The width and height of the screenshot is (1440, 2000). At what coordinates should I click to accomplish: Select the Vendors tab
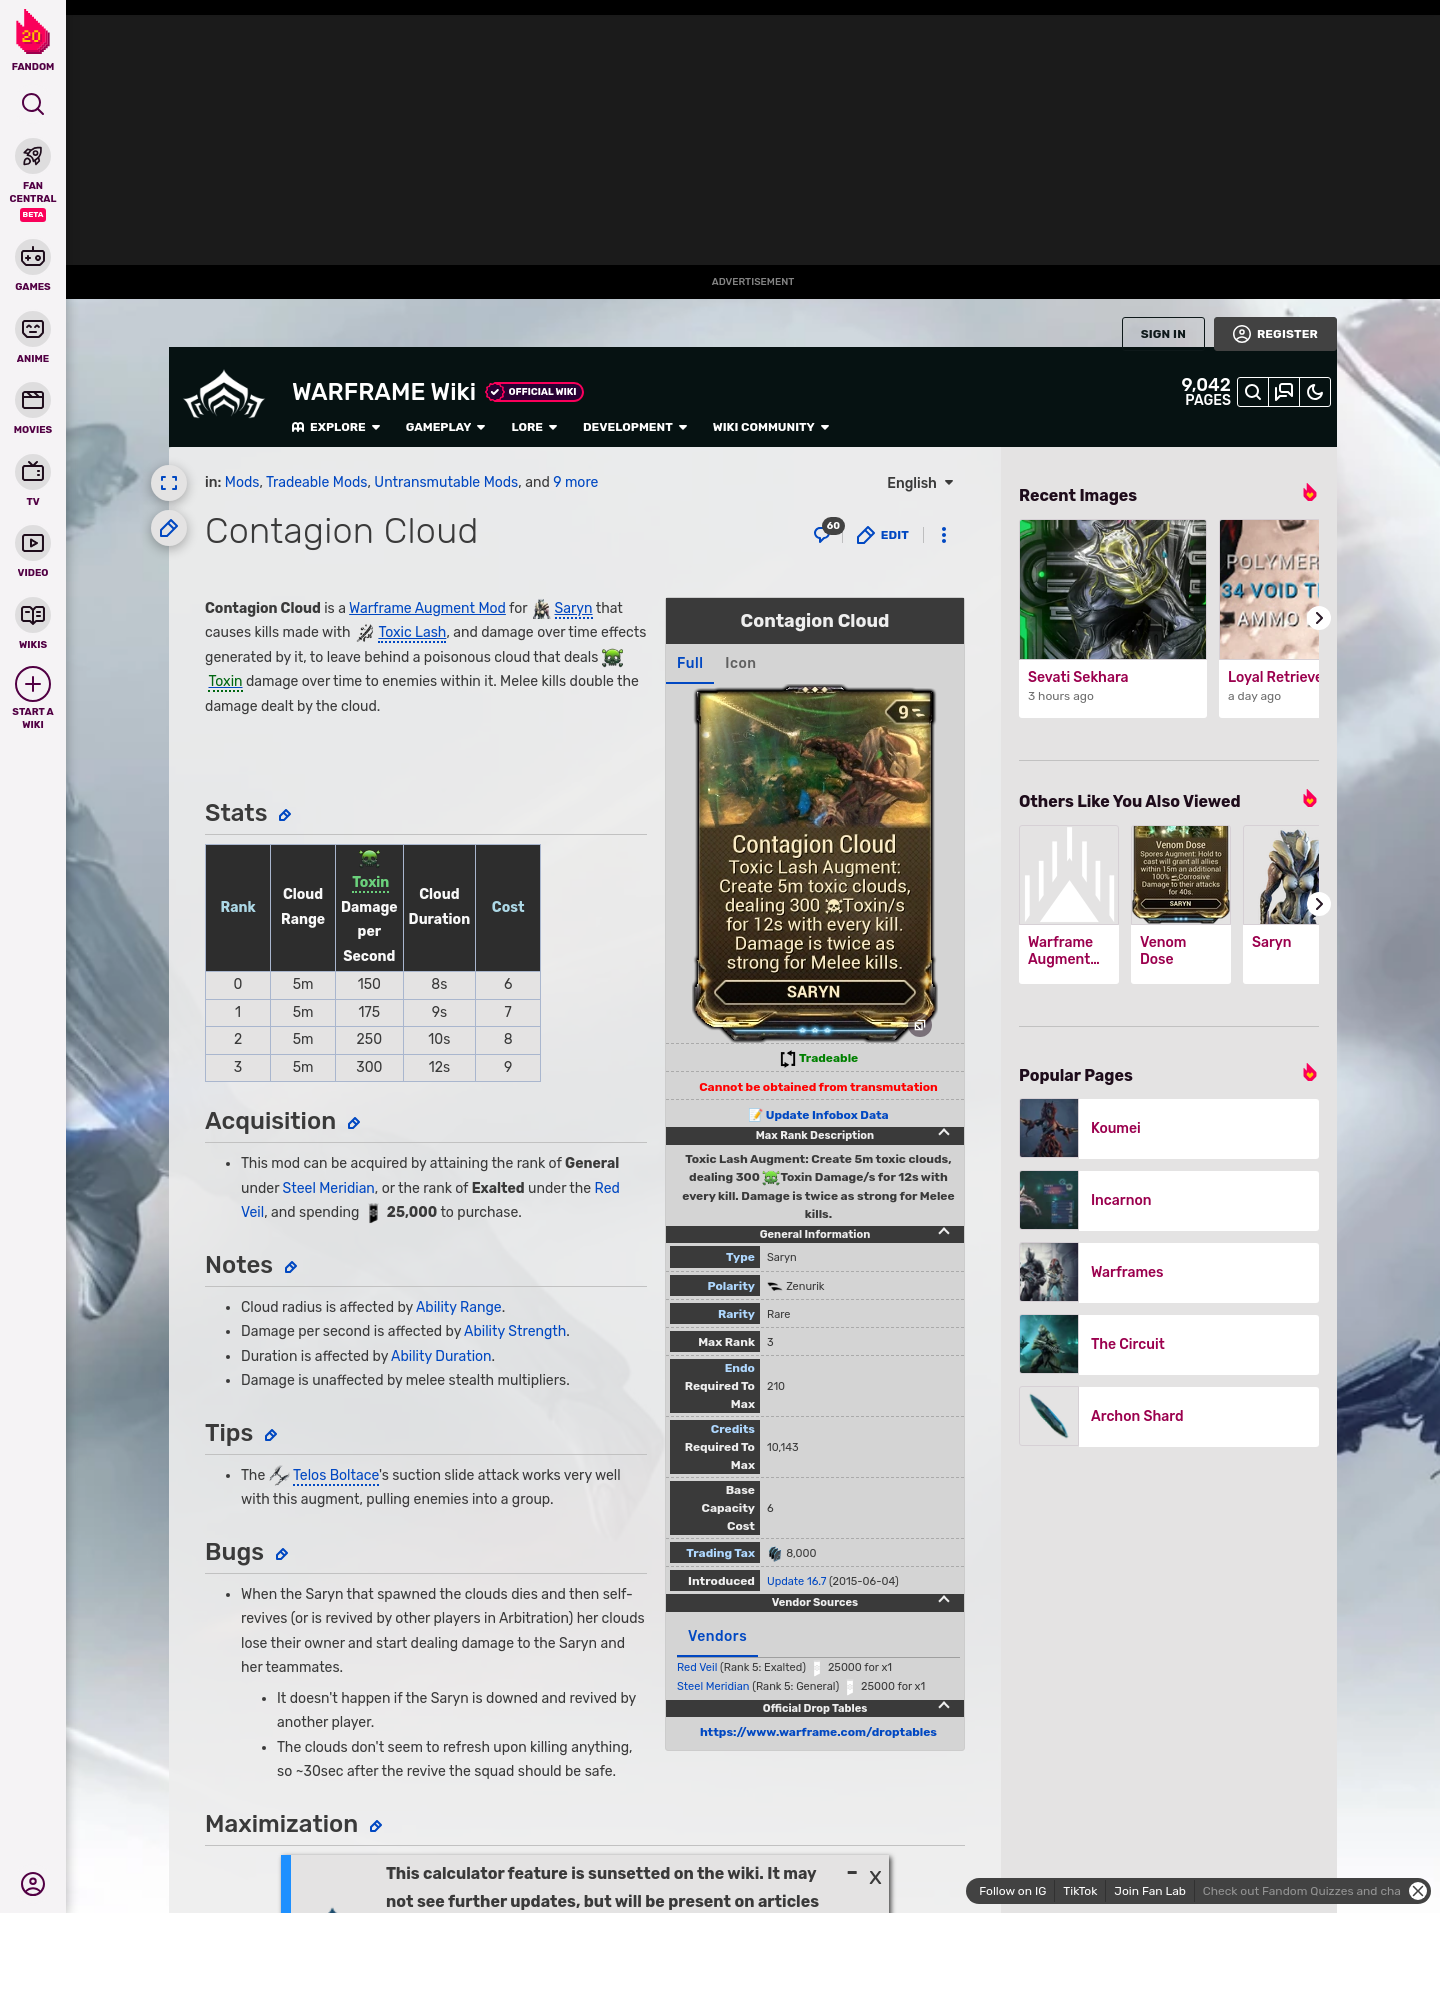(x=717, y=1636)
